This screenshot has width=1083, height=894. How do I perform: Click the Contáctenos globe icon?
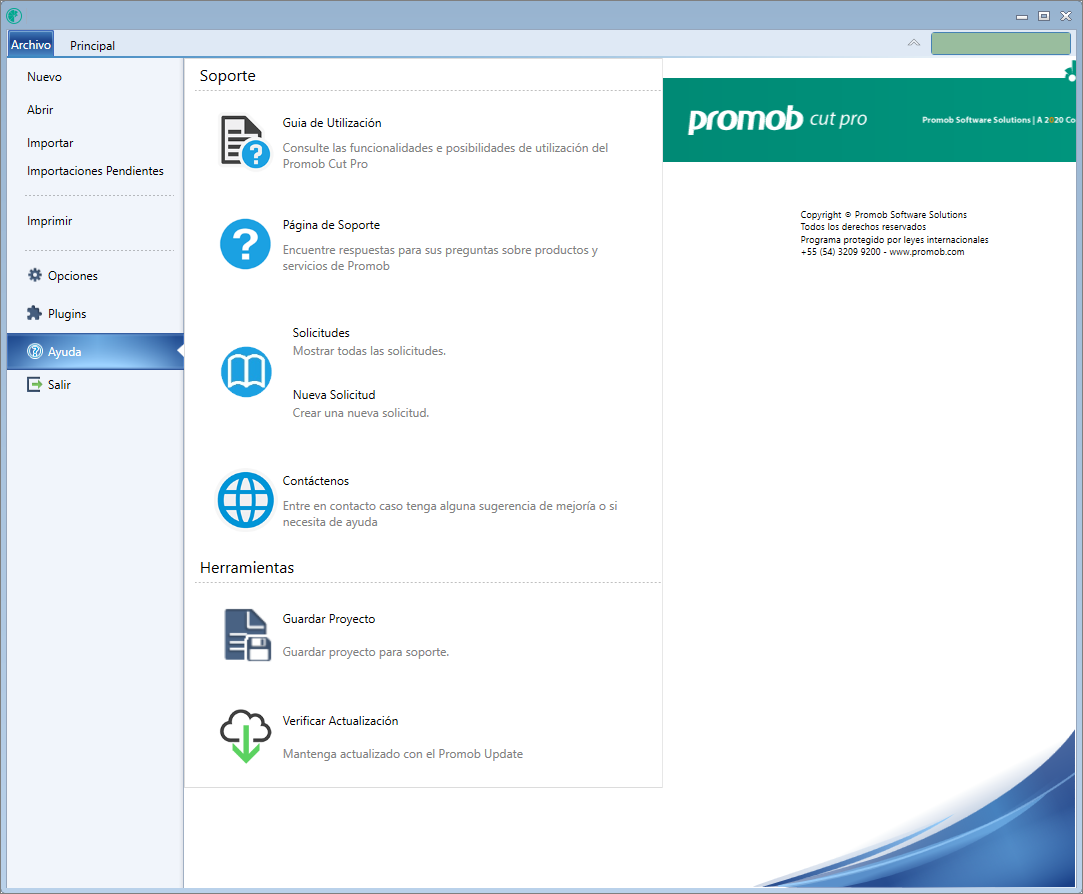coord(245,500)
